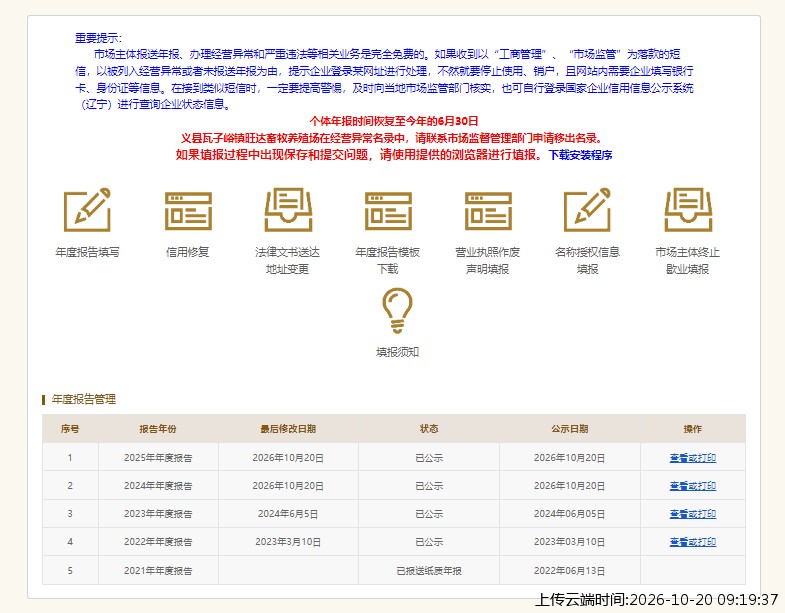This screenshot has height=613, width=785.
Task: Click the 报告年份 column header
Action: (158, 429)
